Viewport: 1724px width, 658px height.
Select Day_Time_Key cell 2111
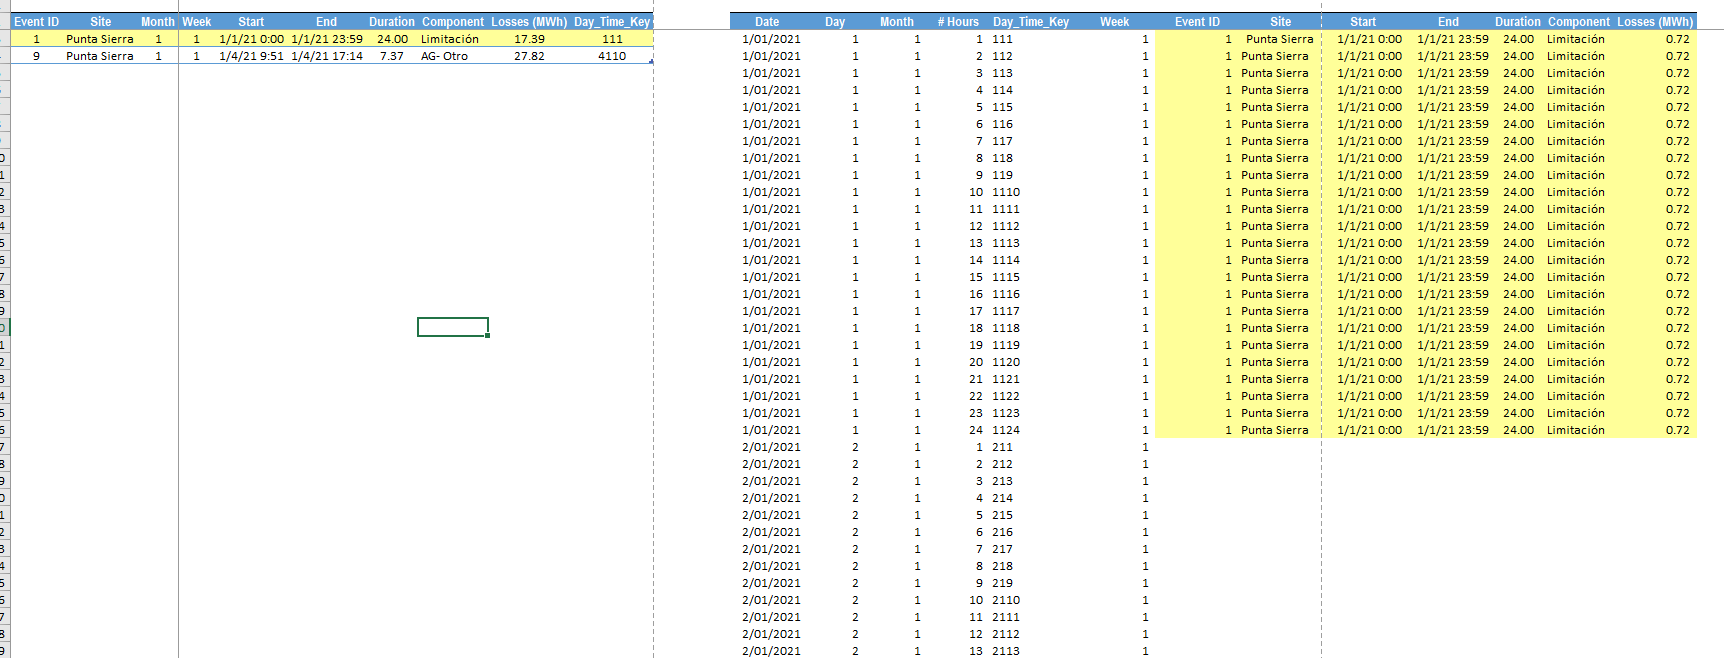coord(1006,617)
